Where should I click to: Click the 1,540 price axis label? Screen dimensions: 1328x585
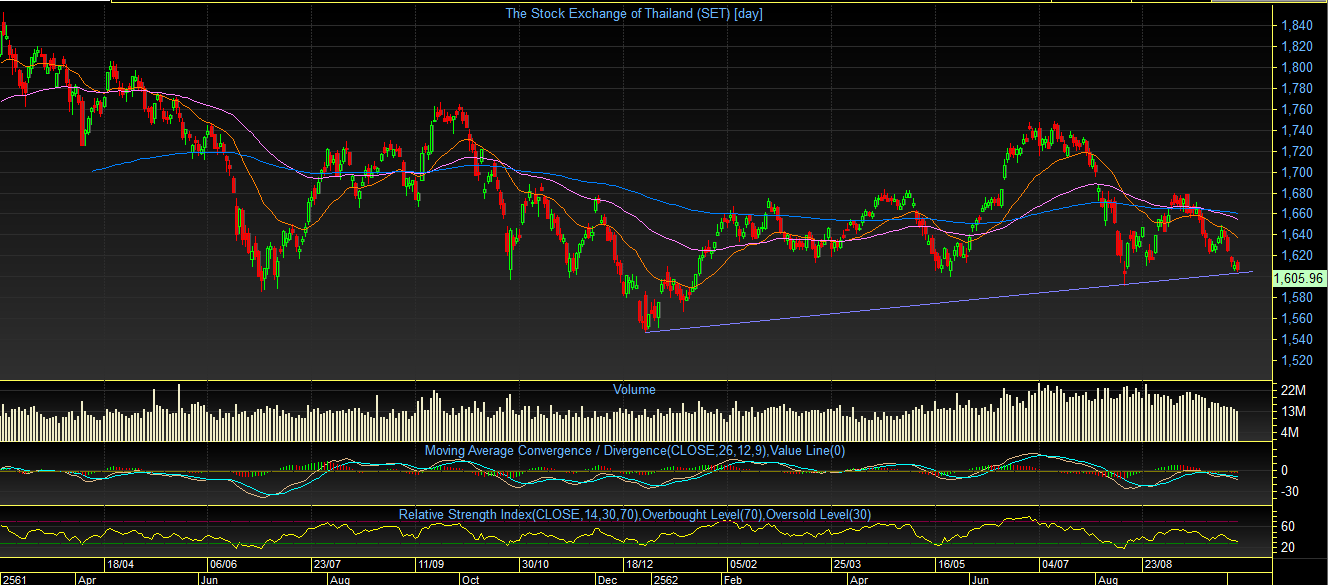pos(1296,339)
